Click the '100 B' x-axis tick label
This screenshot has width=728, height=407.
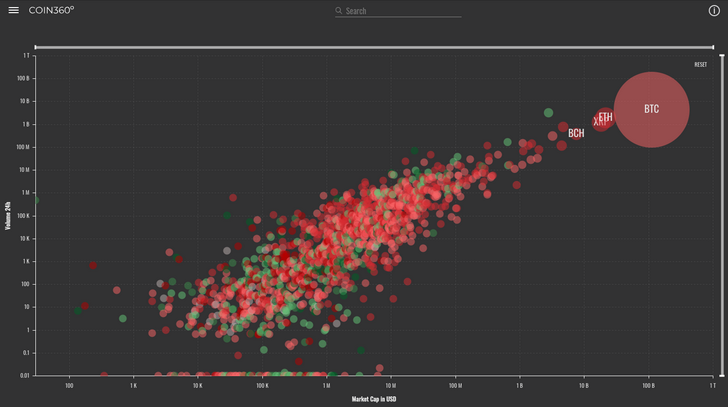click(x=648, y=386)
